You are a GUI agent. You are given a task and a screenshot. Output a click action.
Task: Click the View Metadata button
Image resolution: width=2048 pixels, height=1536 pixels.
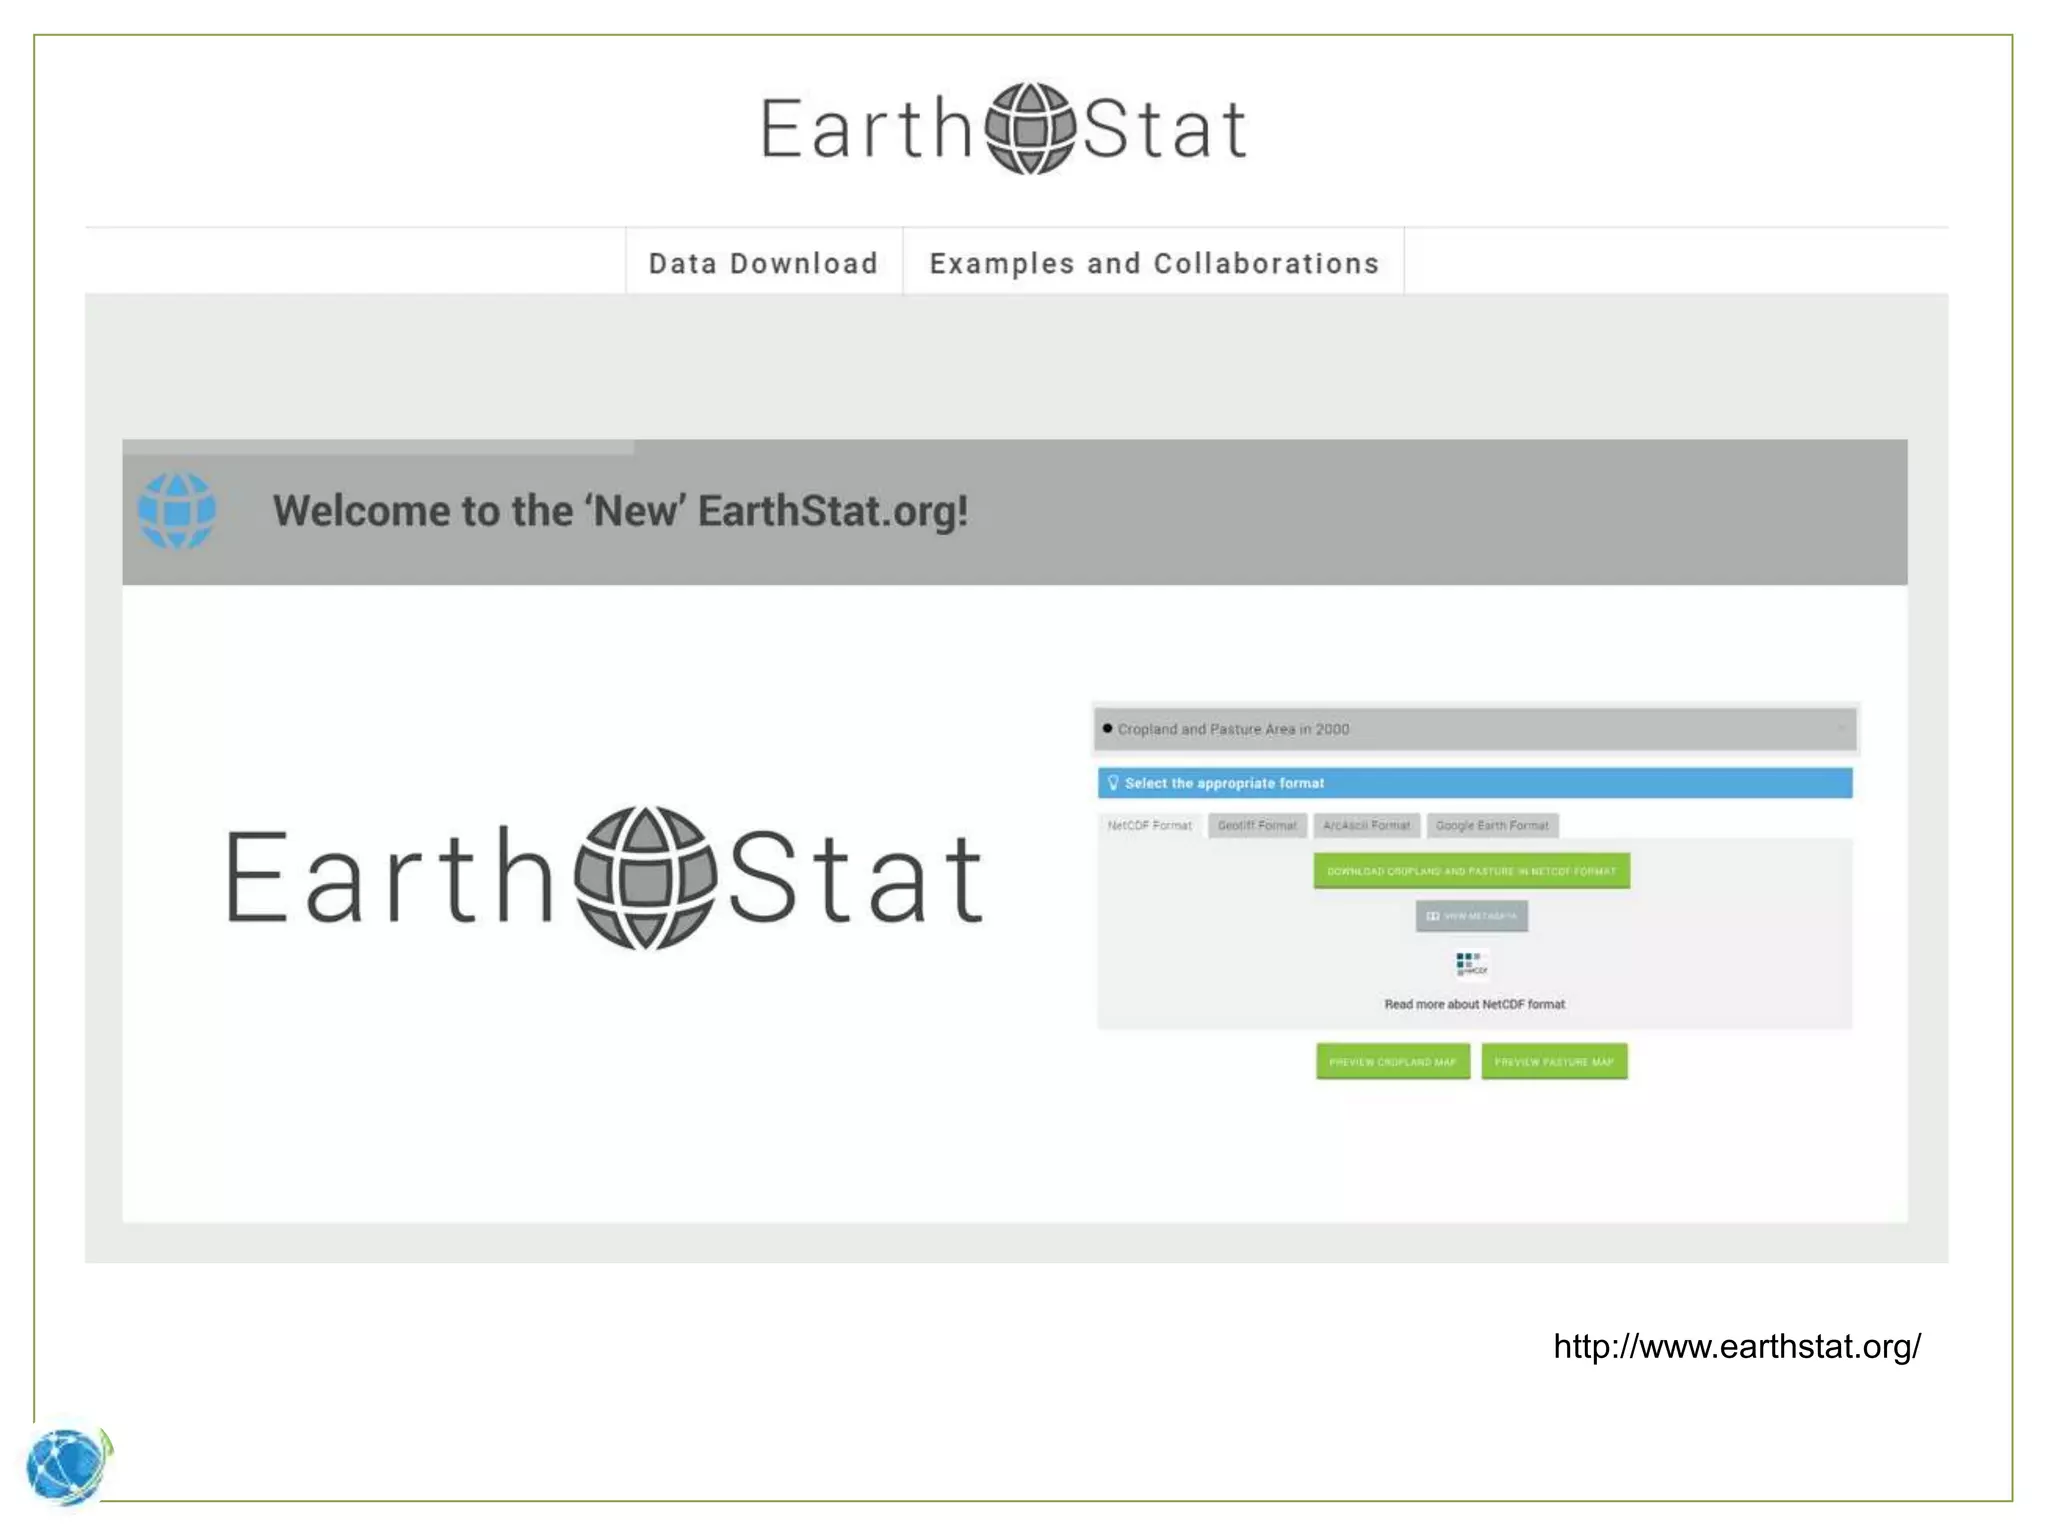[1471, 916]
